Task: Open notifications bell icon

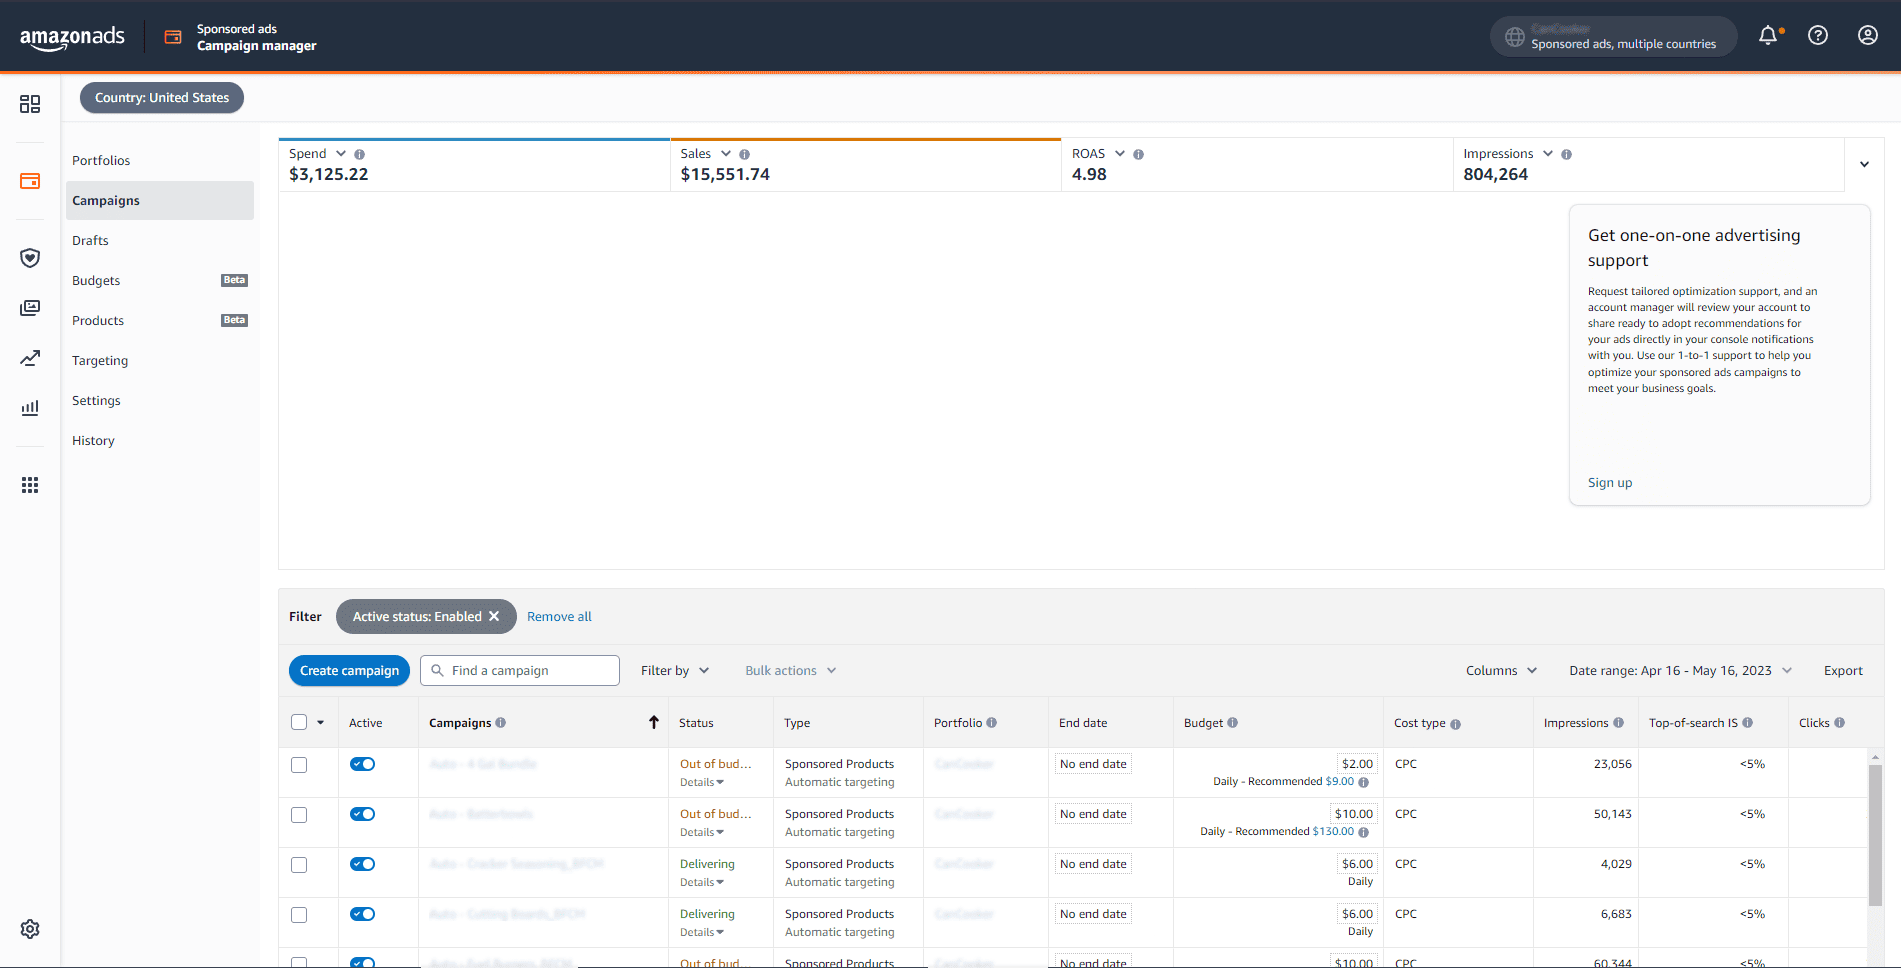Action: pyautogui.click(x=1768, y=36)
